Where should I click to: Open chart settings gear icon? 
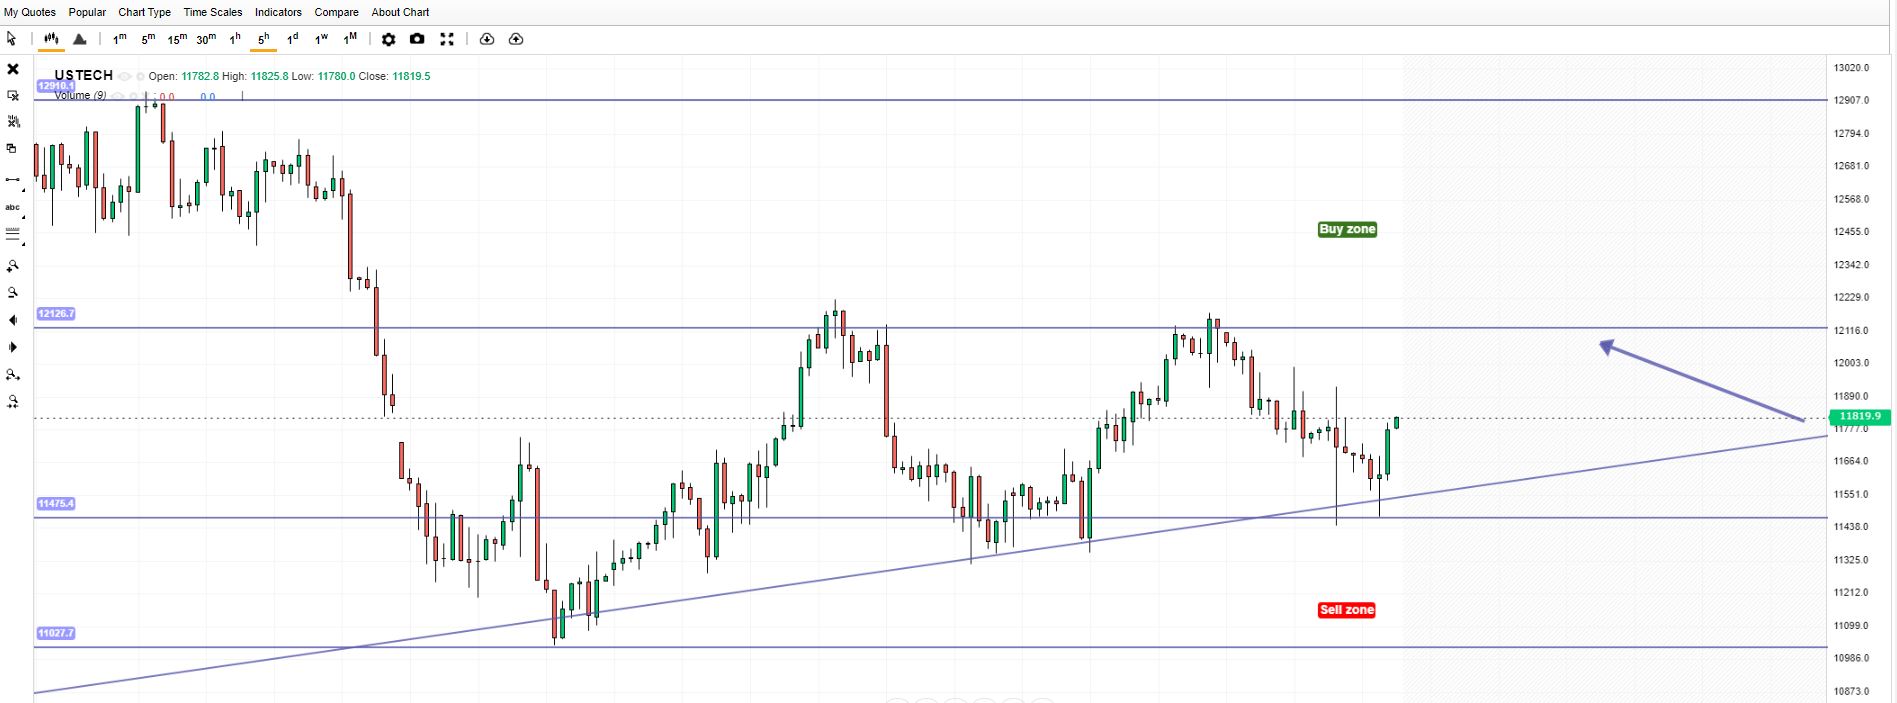[x=388, y=39]
